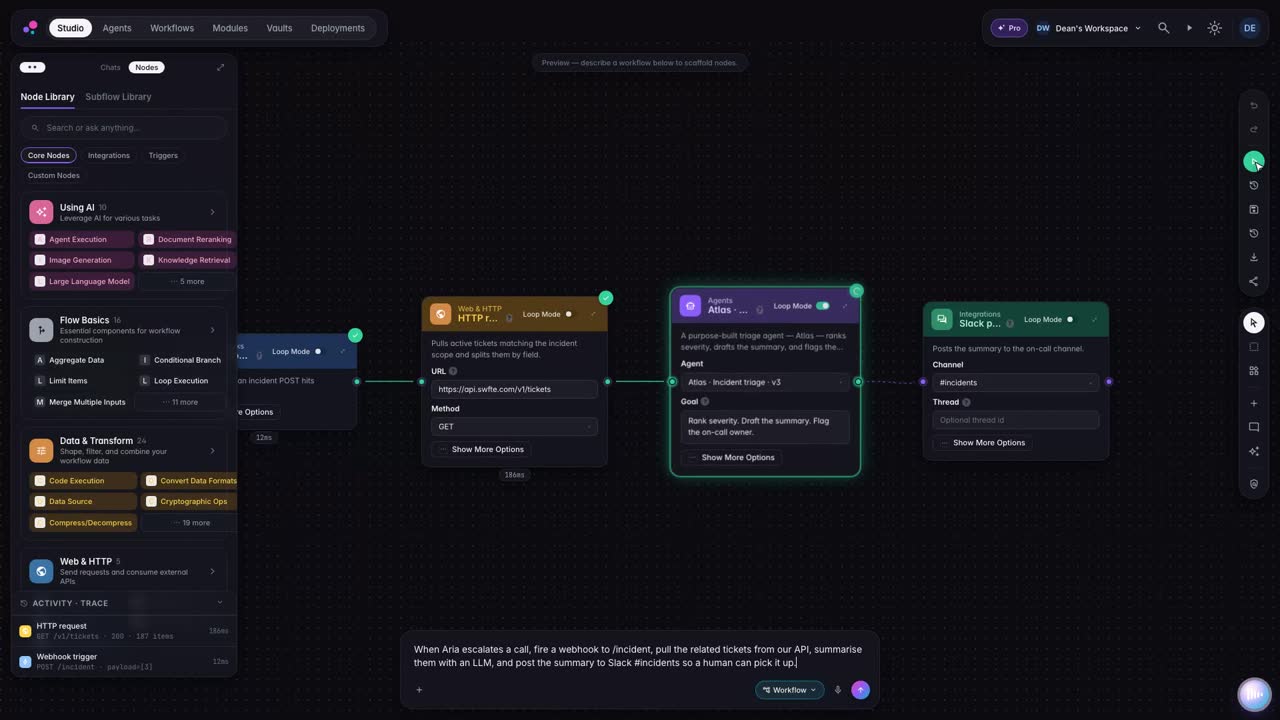Open Atlas Incident triage agent dropdown
Screen dimensions: 1280x720
pyautogui.click(x=764, y=382)
